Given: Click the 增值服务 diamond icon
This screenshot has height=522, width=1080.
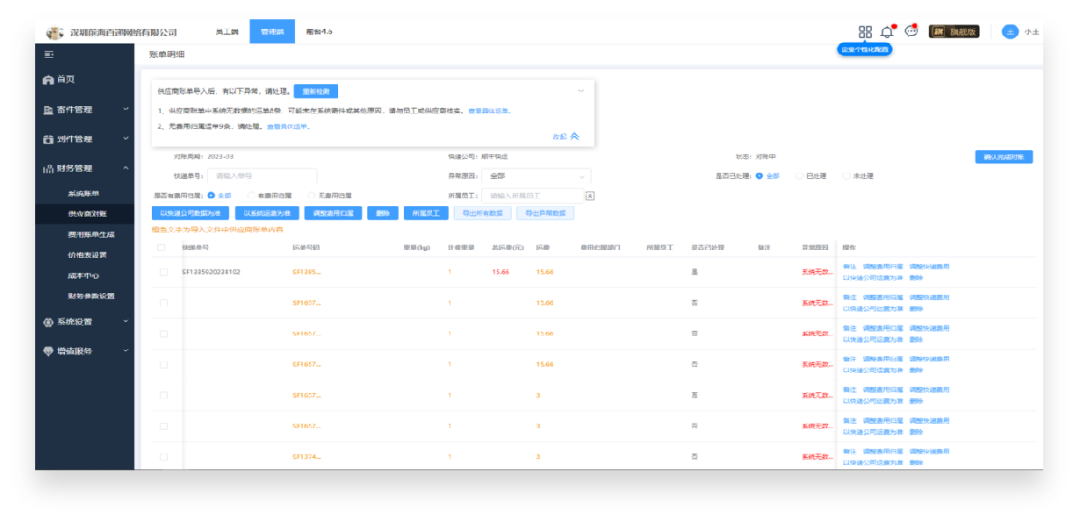Looking at the screenshot, I should point(48,351).
